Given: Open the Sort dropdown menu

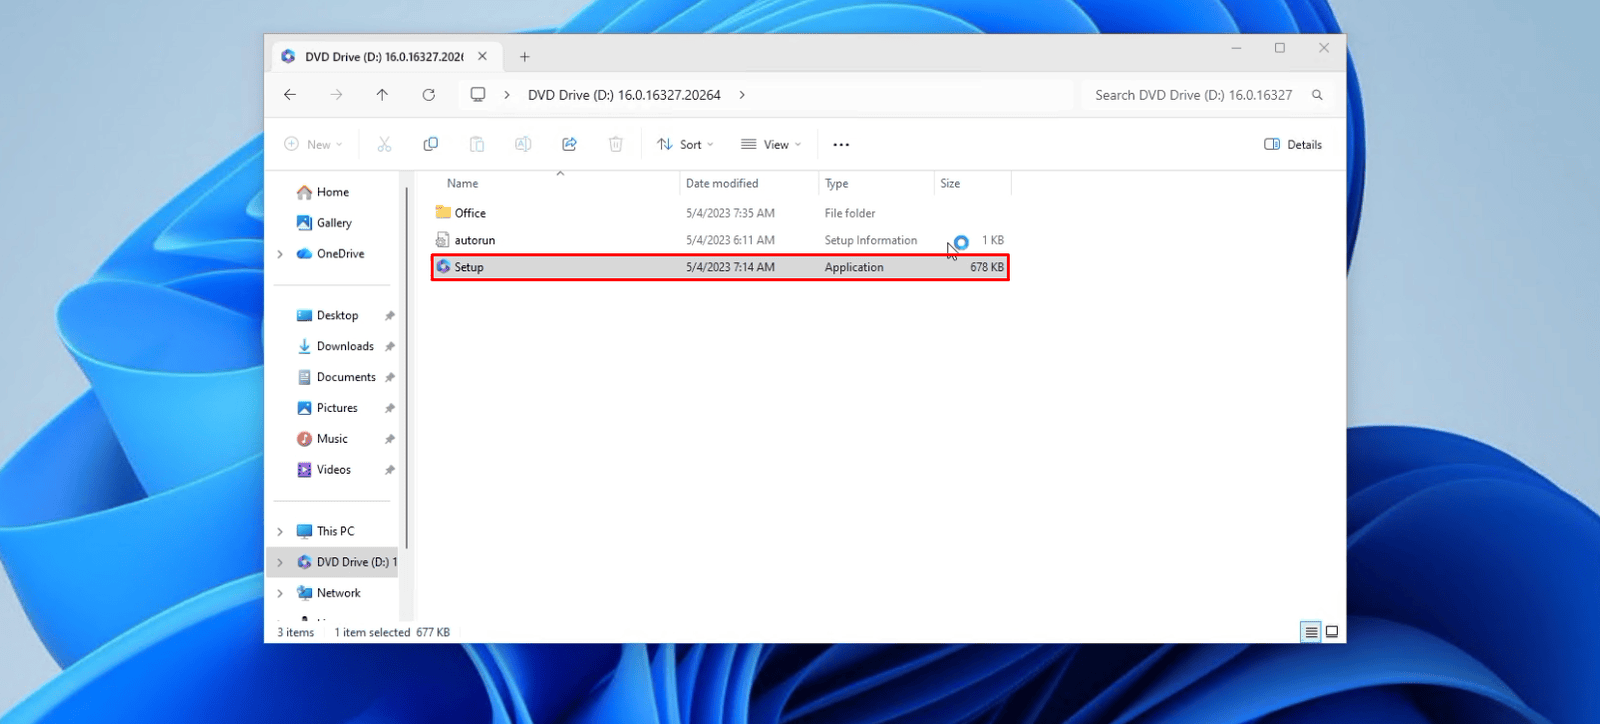Looking at the screenshot, I should [x=685, y=145].
